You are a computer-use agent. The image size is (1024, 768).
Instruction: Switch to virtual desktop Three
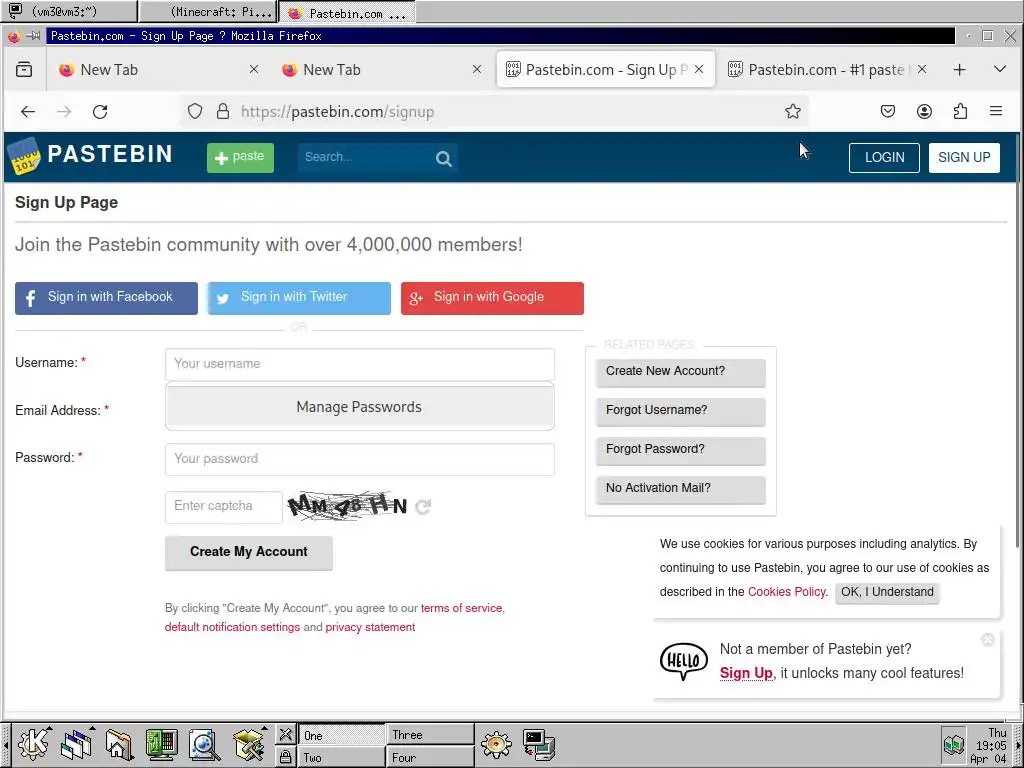tap(430, 735)
